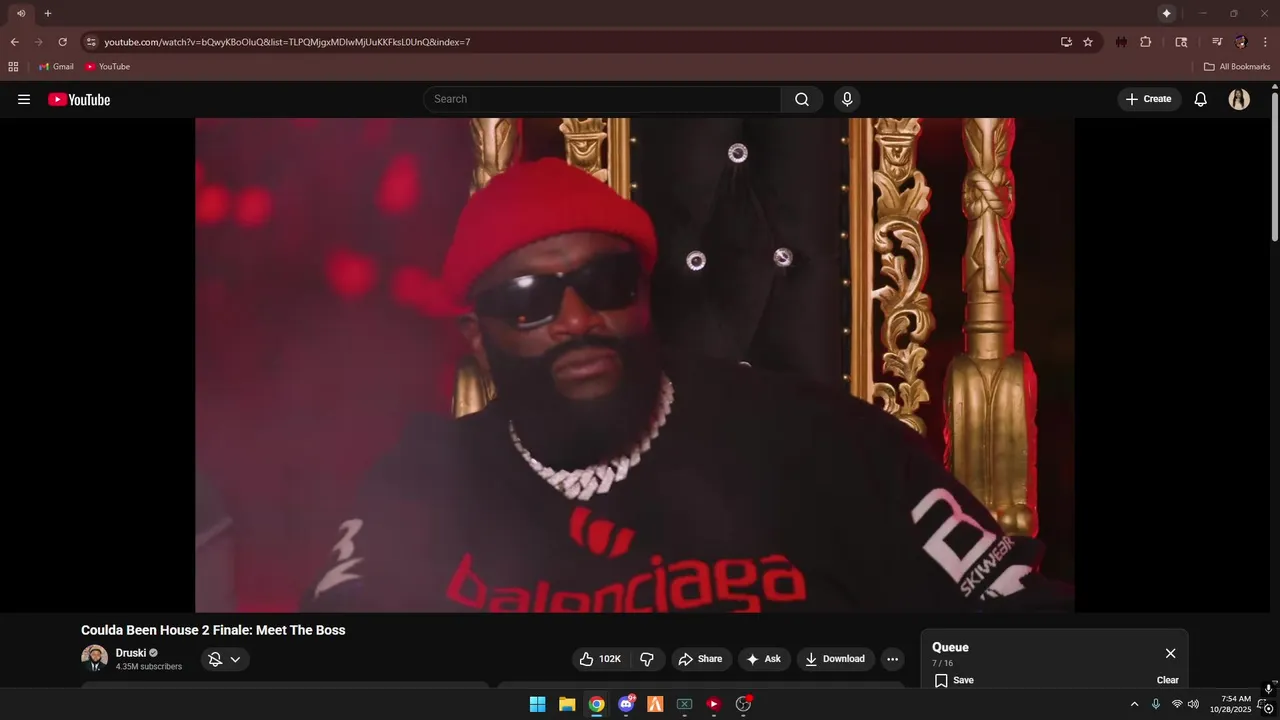Go back in the browser
This screenshot has height=720, width=1280.
click(x=14, y=42)
